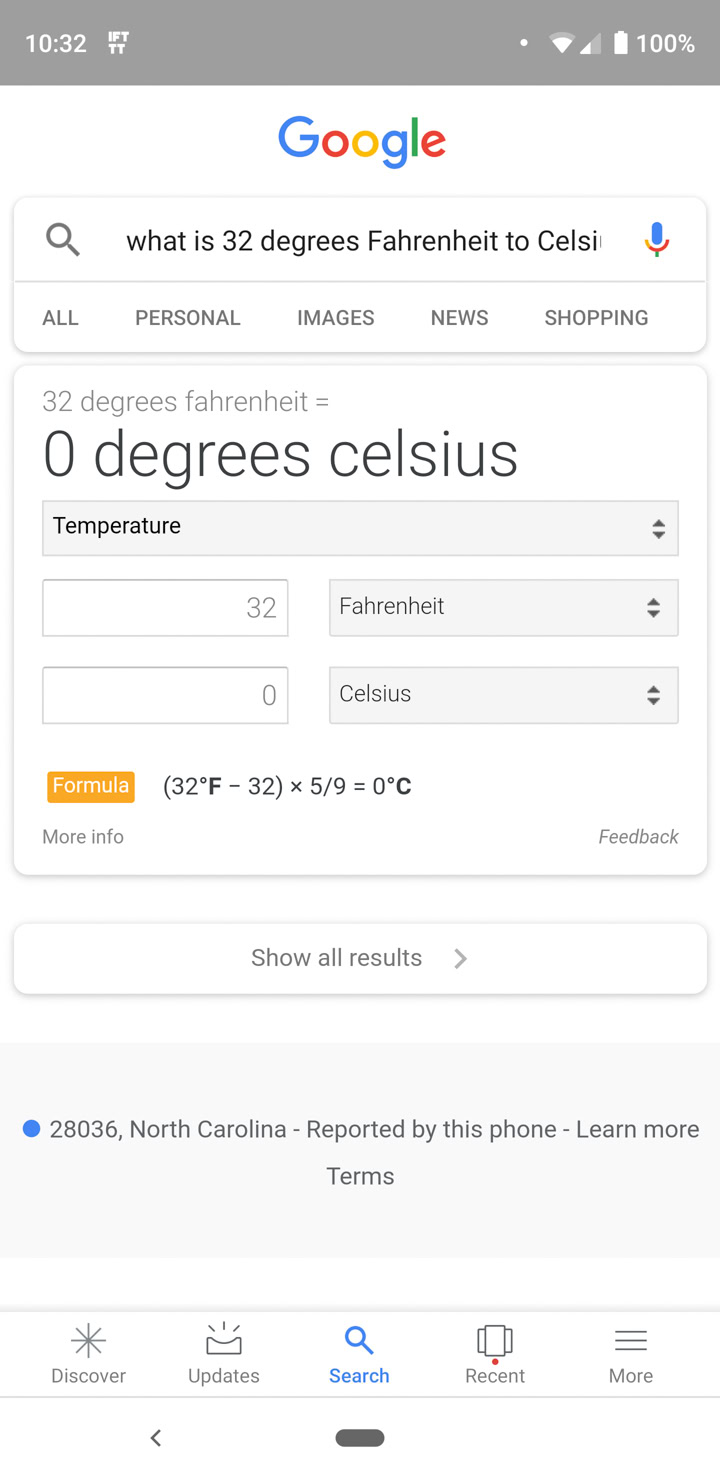Tap the Google logo
The height and width of the screenshot is (1480, 720).
click(361, 141)
